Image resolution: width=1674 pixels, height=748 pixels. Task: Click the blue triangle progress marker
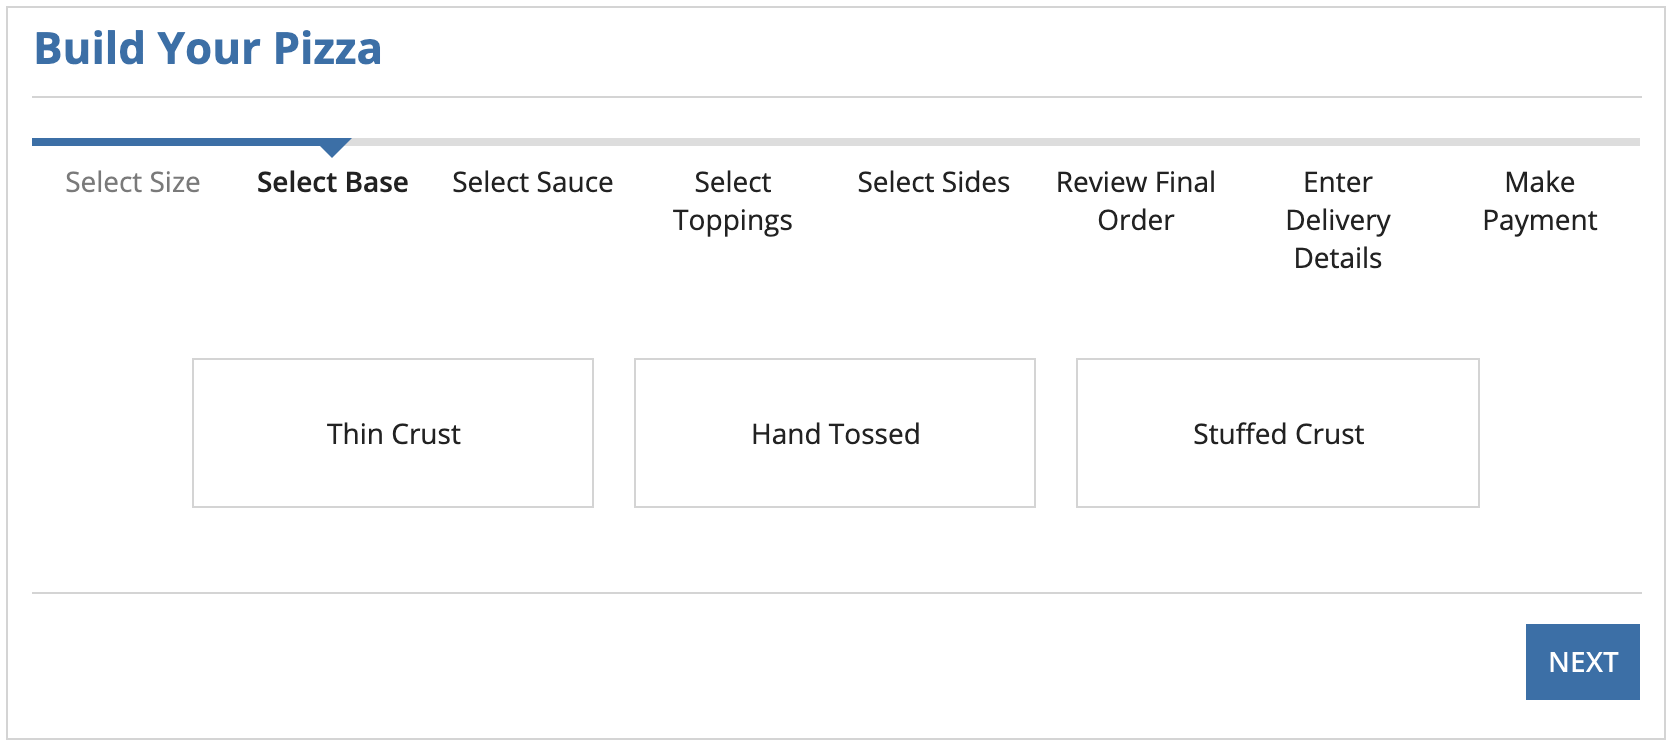[x=333, y=149]
